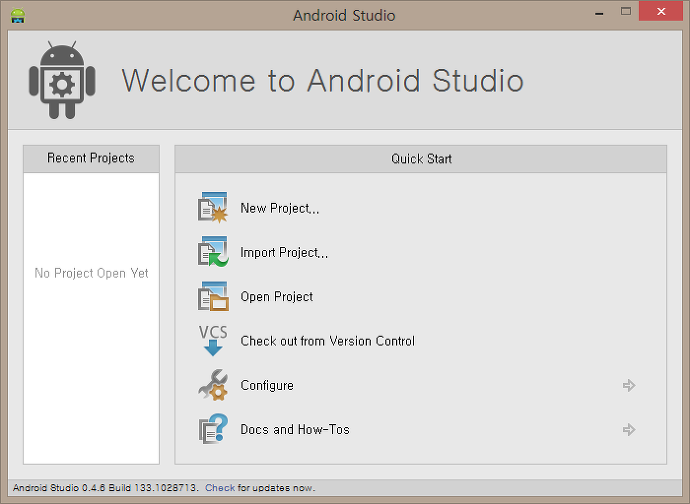This screenshot has width=690, height=504.
Task: Click the Android robot logo in the welcome header
Action: coord(62,80)
